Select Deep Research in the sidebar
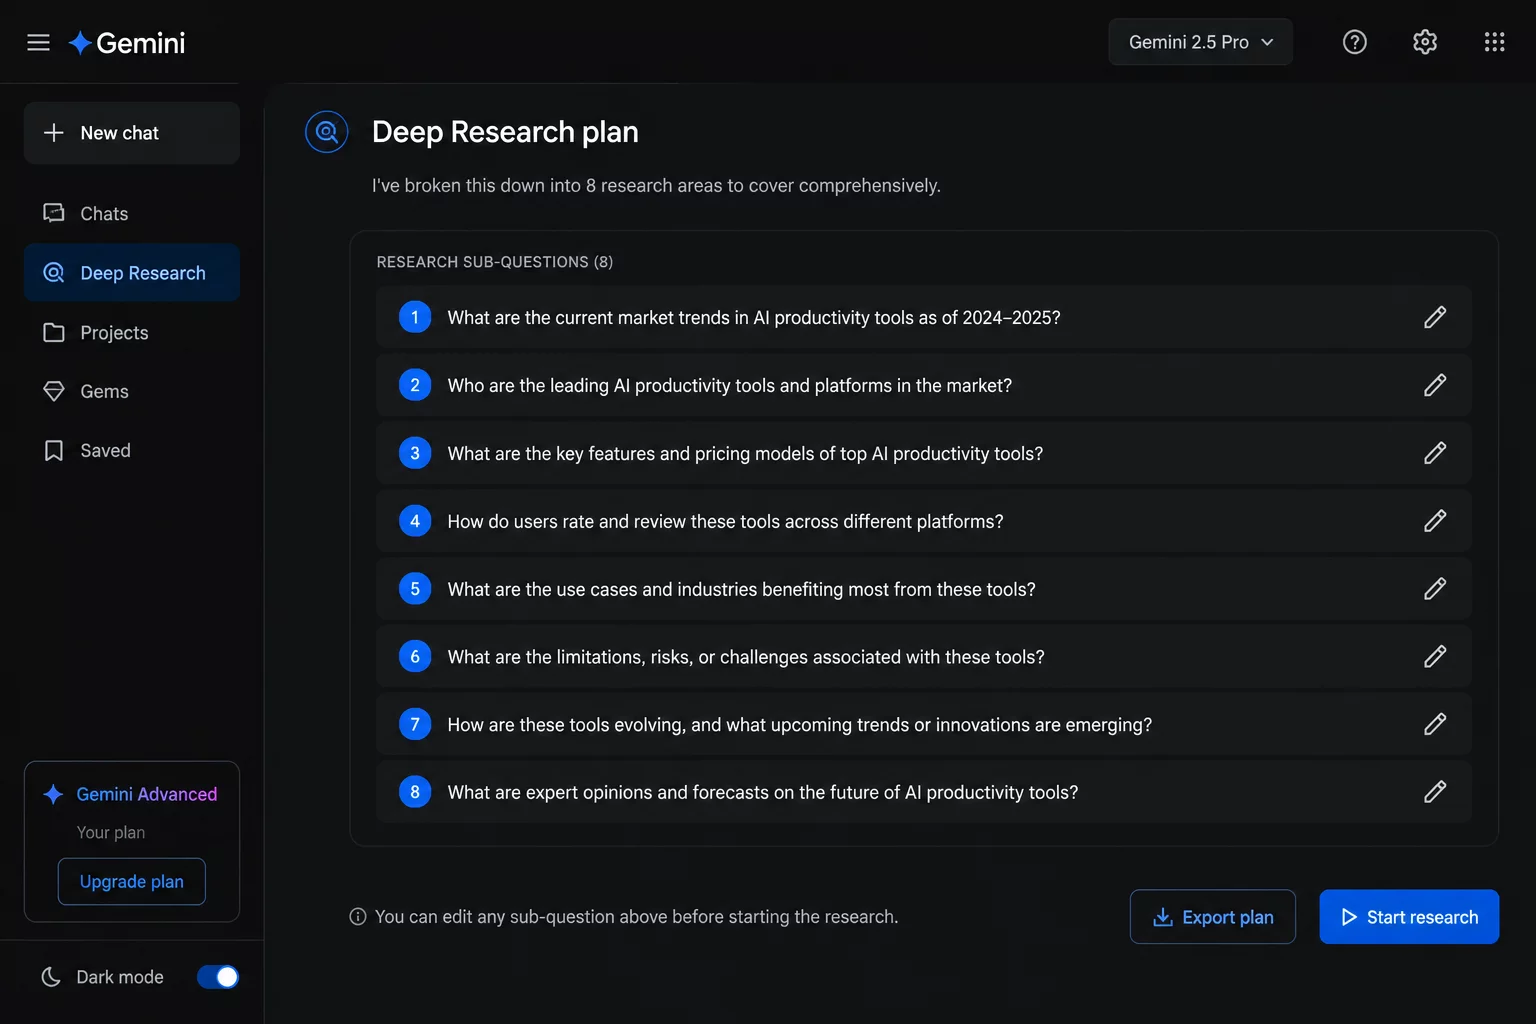Viewport: 1536px width, 1024px height. pyautogui.click(x=132, y=273)
